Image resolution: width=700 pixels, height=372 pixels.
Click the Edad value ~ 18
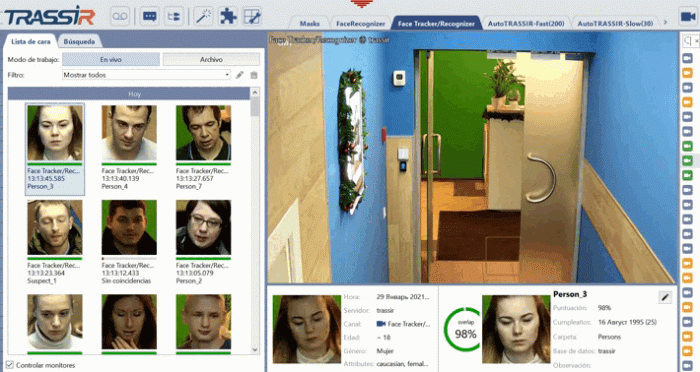click(x=383, y=338)
